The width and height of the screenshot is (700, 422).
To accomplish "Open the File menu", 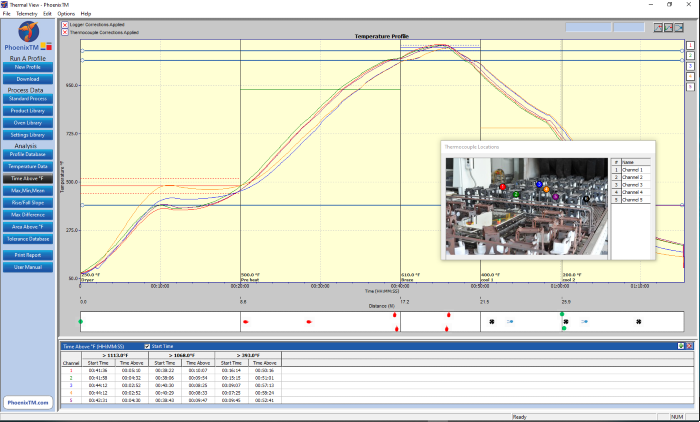I will [x=6, y=14].
